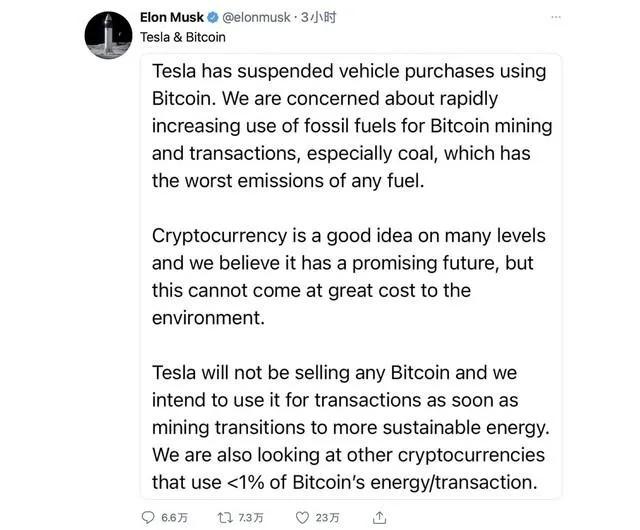The height and width of the screenshot is (530, 640).
Task: Click the @elonmusk handle
Action: (256, 17)
